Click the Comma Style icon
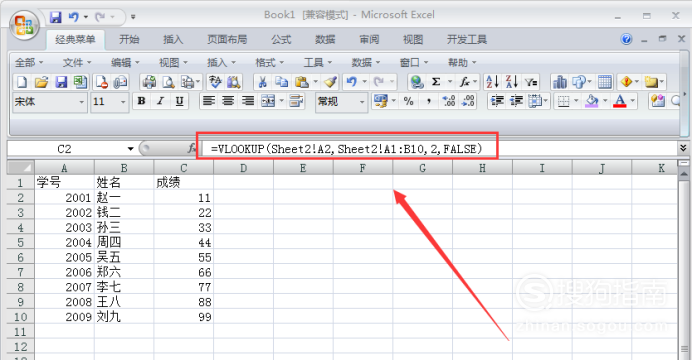692x360 pixels. coord(428,101)
